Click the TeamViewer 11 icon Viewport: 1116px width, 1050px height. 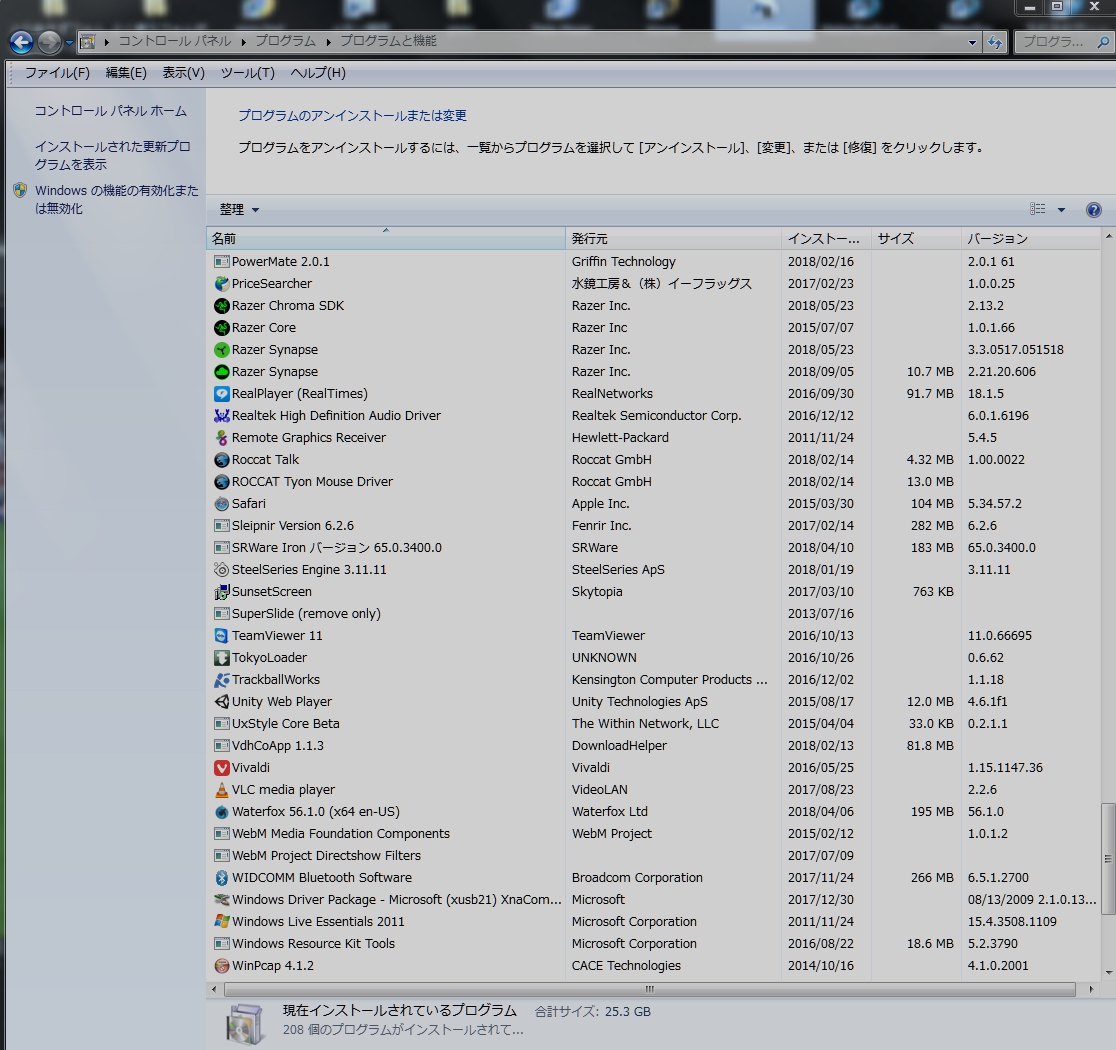(x=222, y=636)
